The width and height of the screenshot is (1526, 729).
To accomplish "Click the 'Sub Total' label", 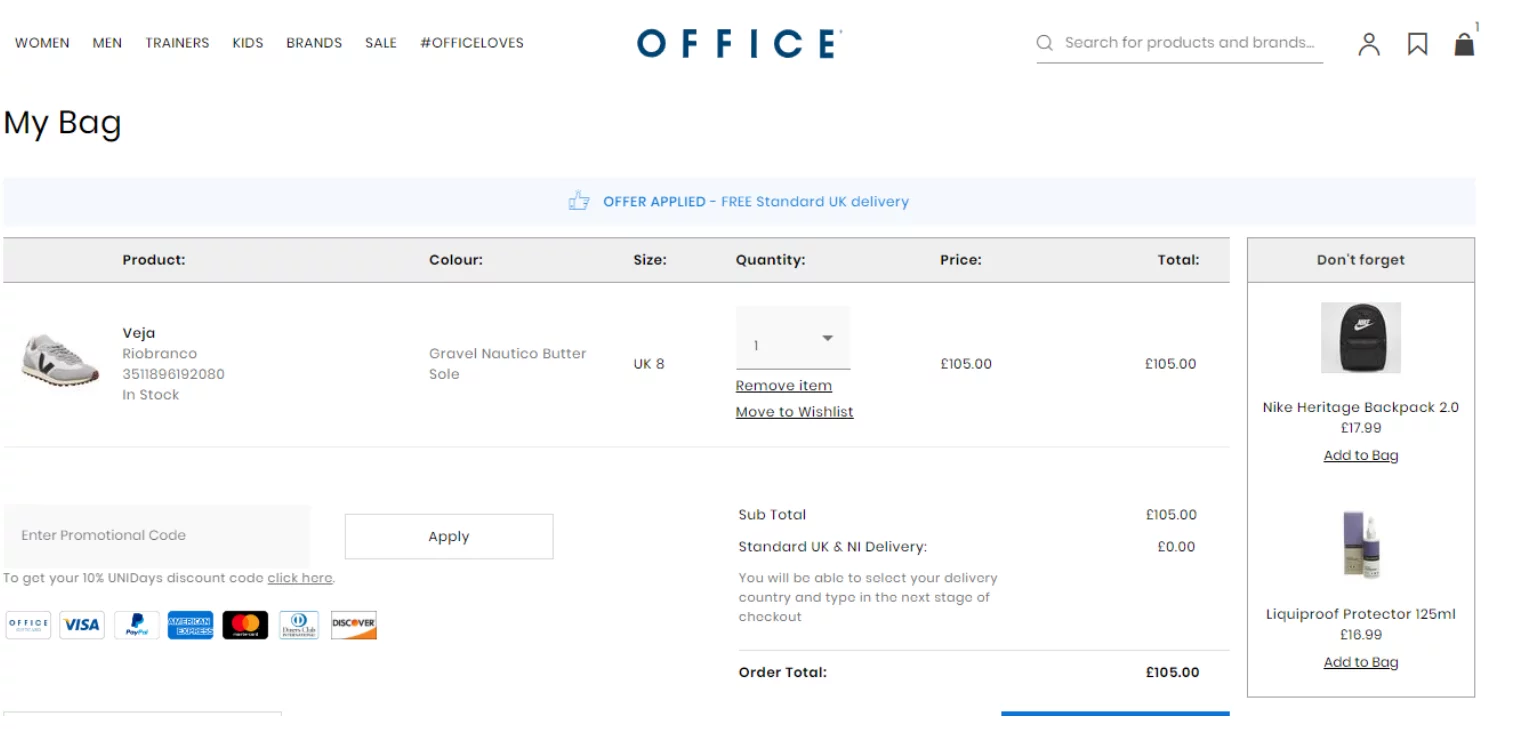I will [x=772, y=515].
